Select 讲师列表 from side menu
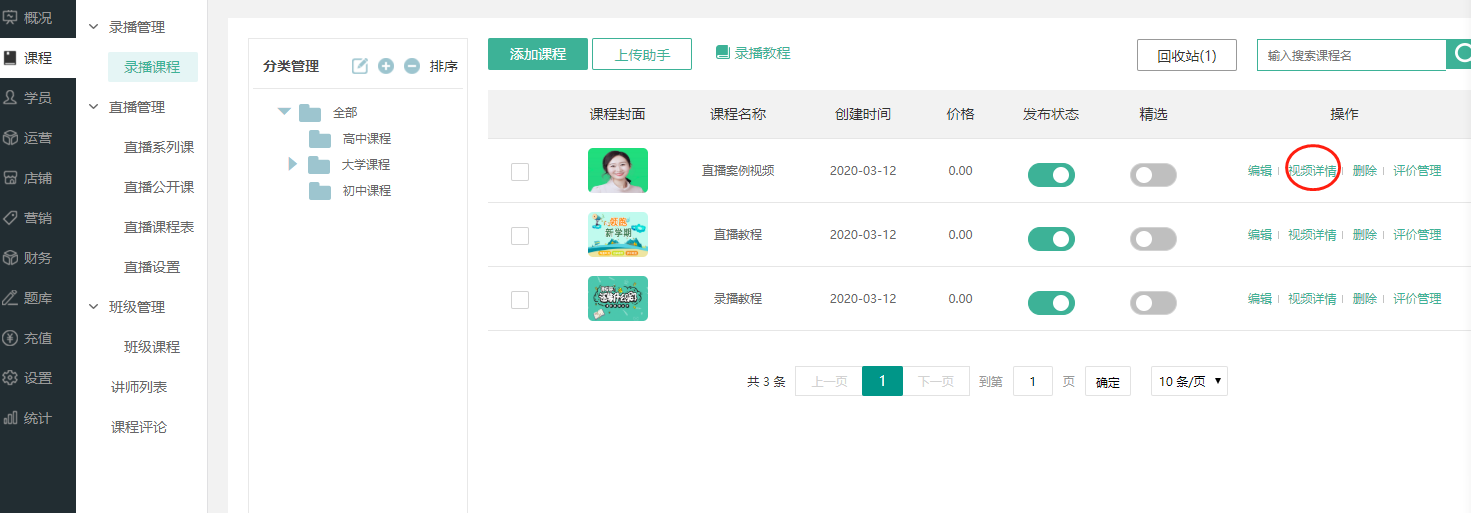1471x513 pixels. (139, 387)
